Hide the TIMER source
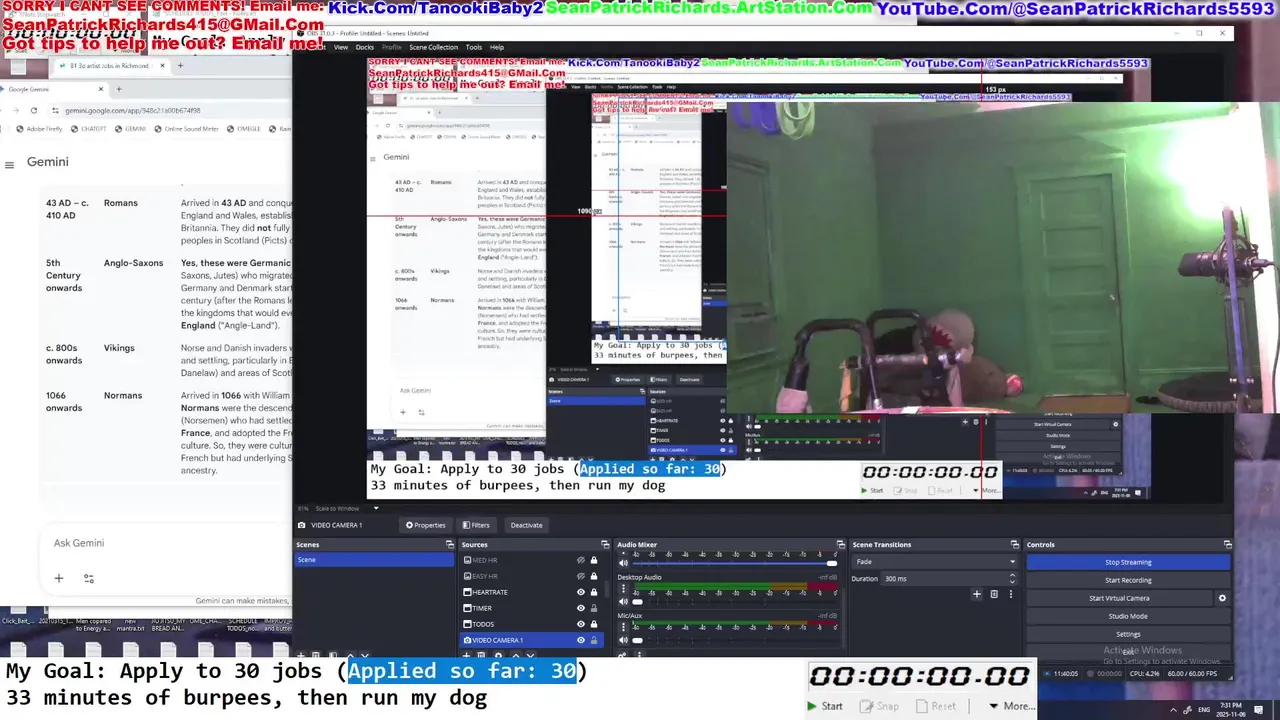1280x720 pixels. pyautogui.click(x=580, y=608)
